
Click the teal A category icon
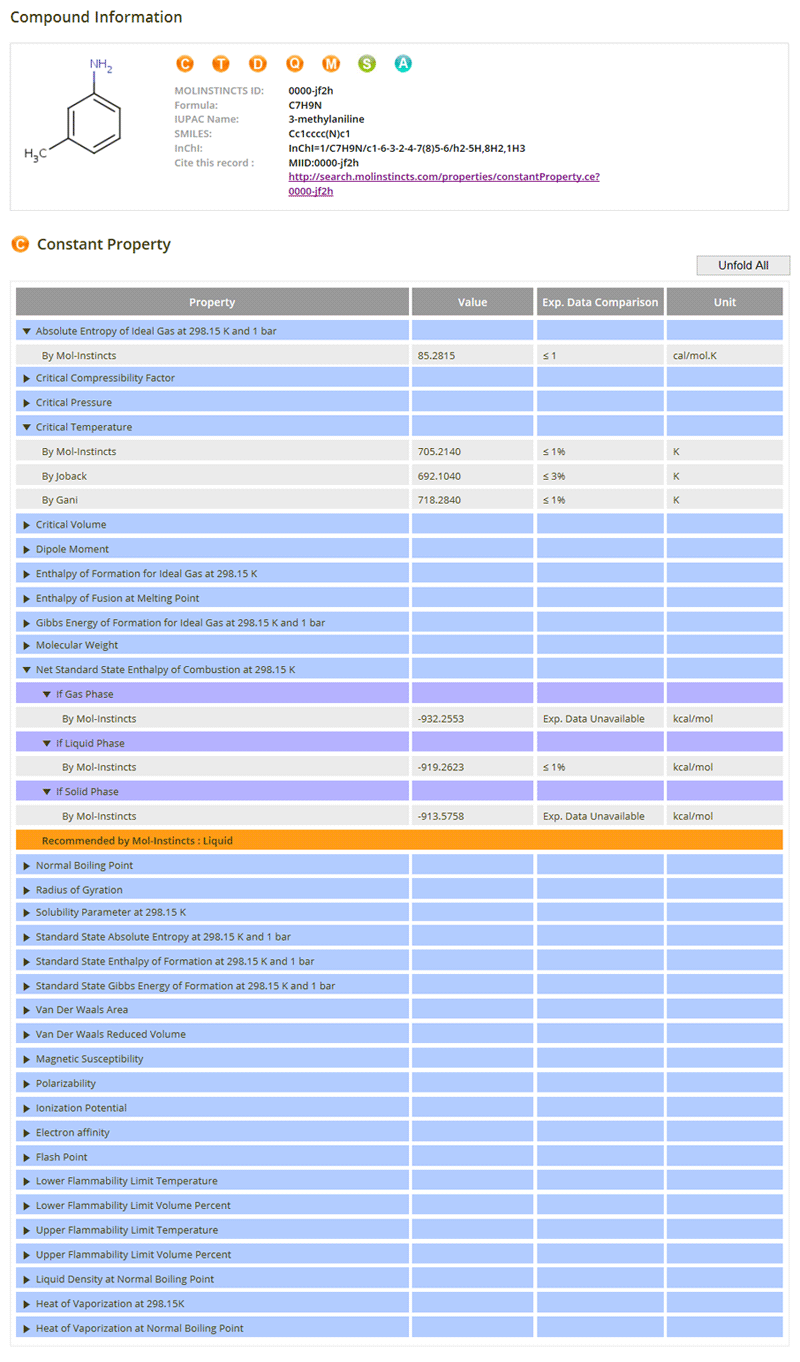pyautogui.click(x=403, y=64)
